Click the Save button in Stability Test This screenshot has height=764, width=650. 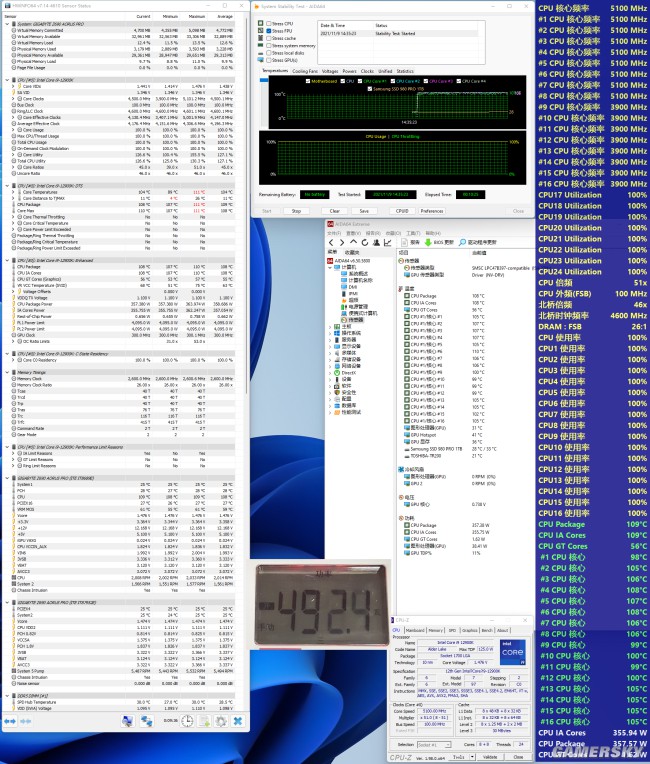(x=364, y=211)
